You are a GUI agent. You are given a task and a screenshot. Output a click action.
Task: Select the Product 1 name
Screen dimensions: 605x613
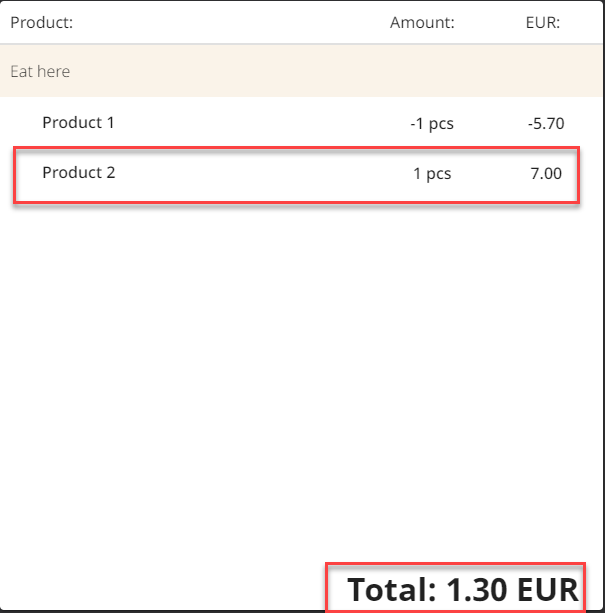(78, 123)
